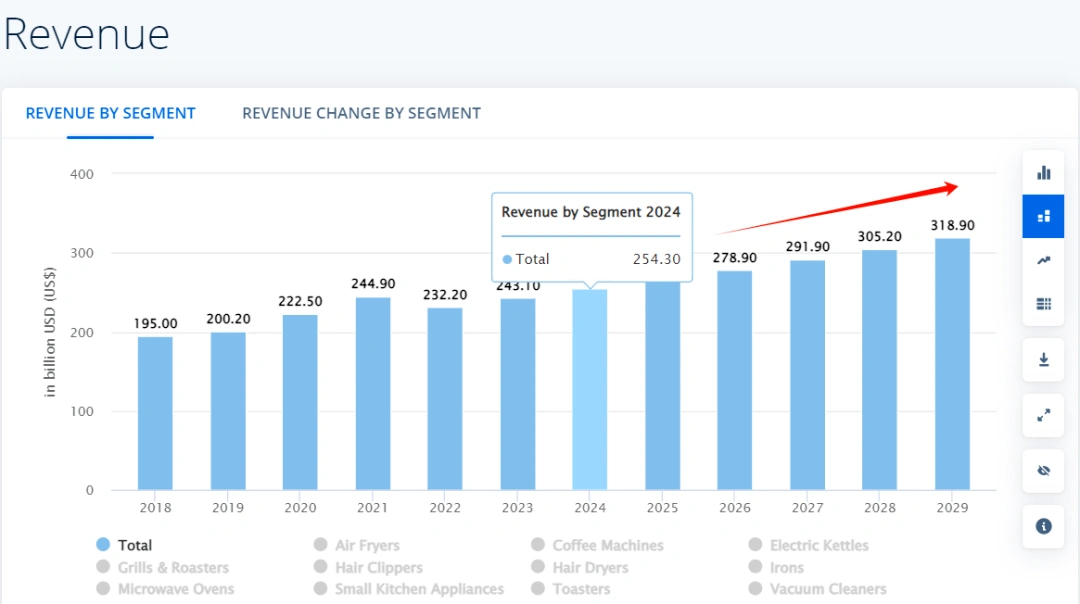Open the Revenue Change by Segment tab
The height and width of the screenshot is (604, 1080).
tap(361, 113)
